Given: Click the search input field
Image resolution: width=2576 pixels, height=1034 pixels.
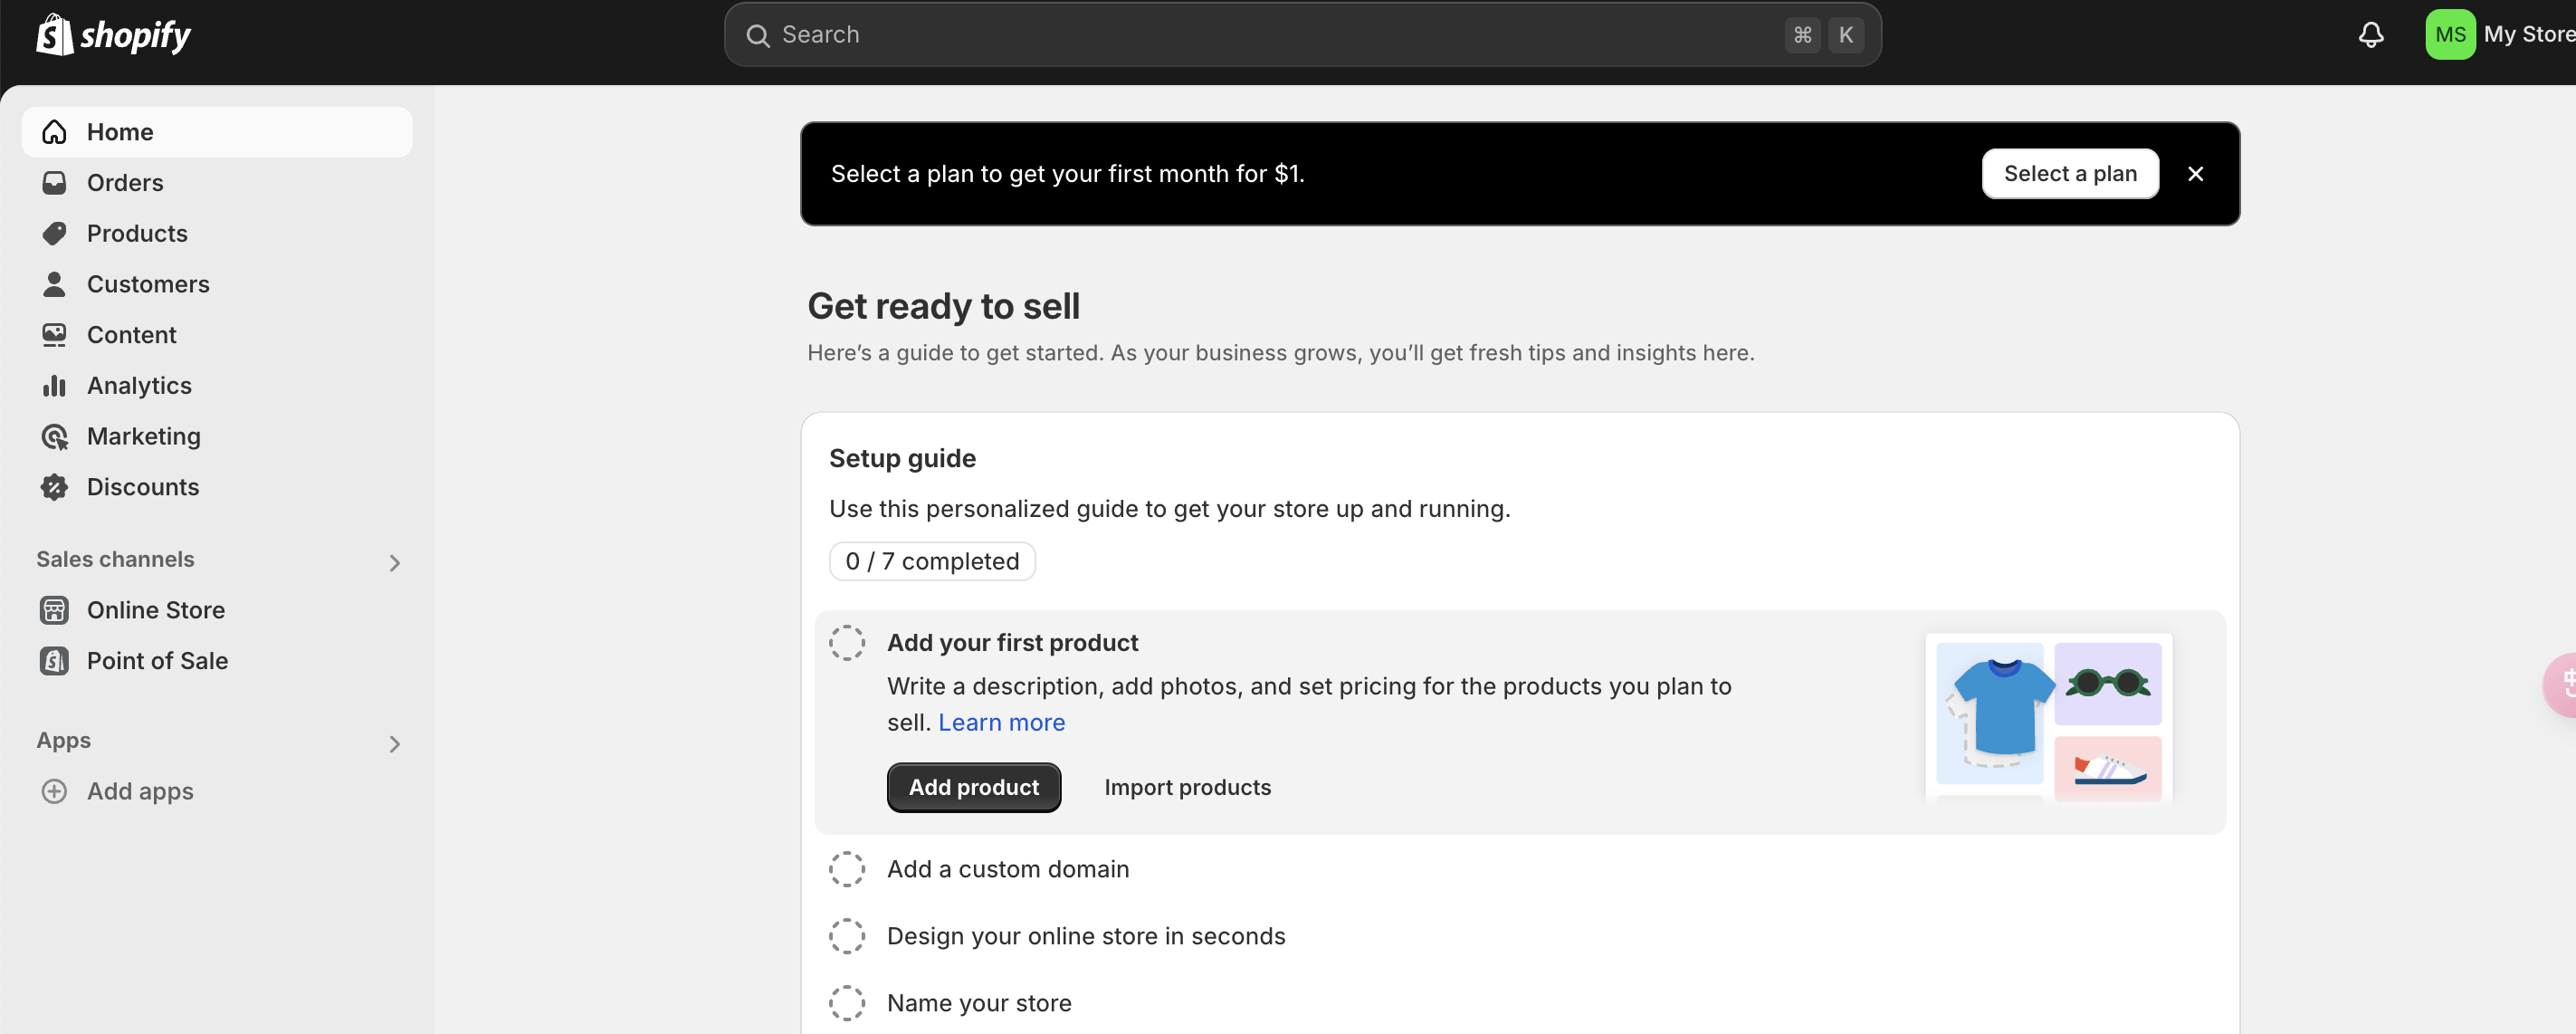Looking at the screenshot, I should coord(1302,34).
